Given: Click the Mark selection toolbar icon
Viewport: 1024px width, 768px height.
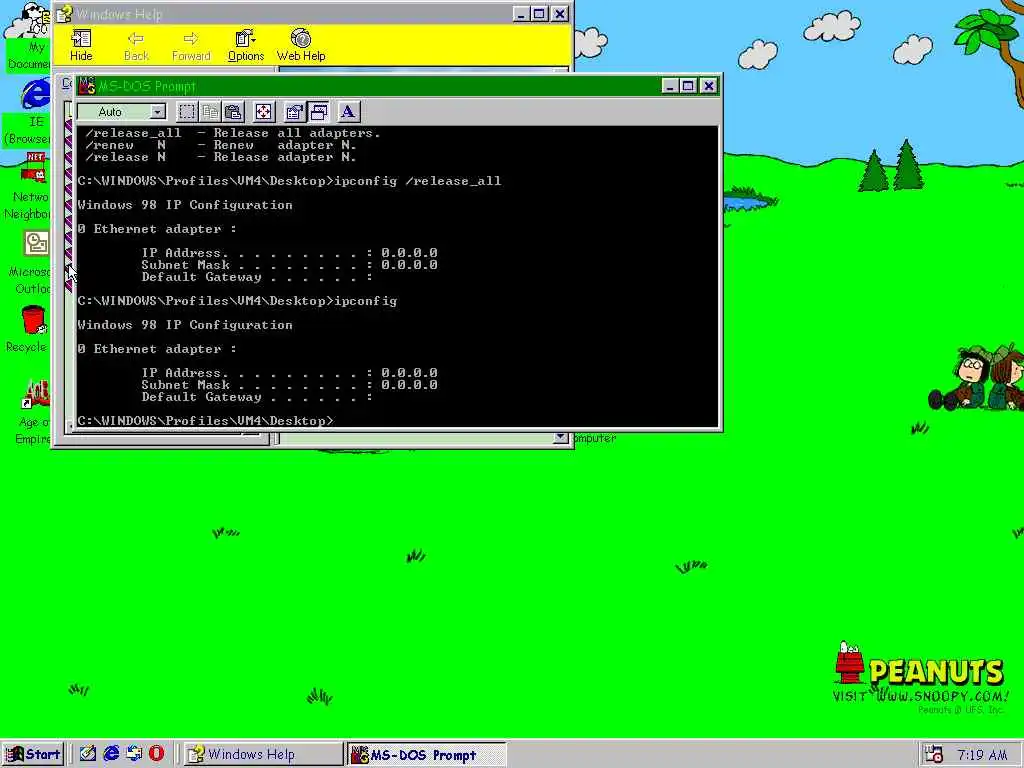Looking at the screenshot, I should coord(187,112).
